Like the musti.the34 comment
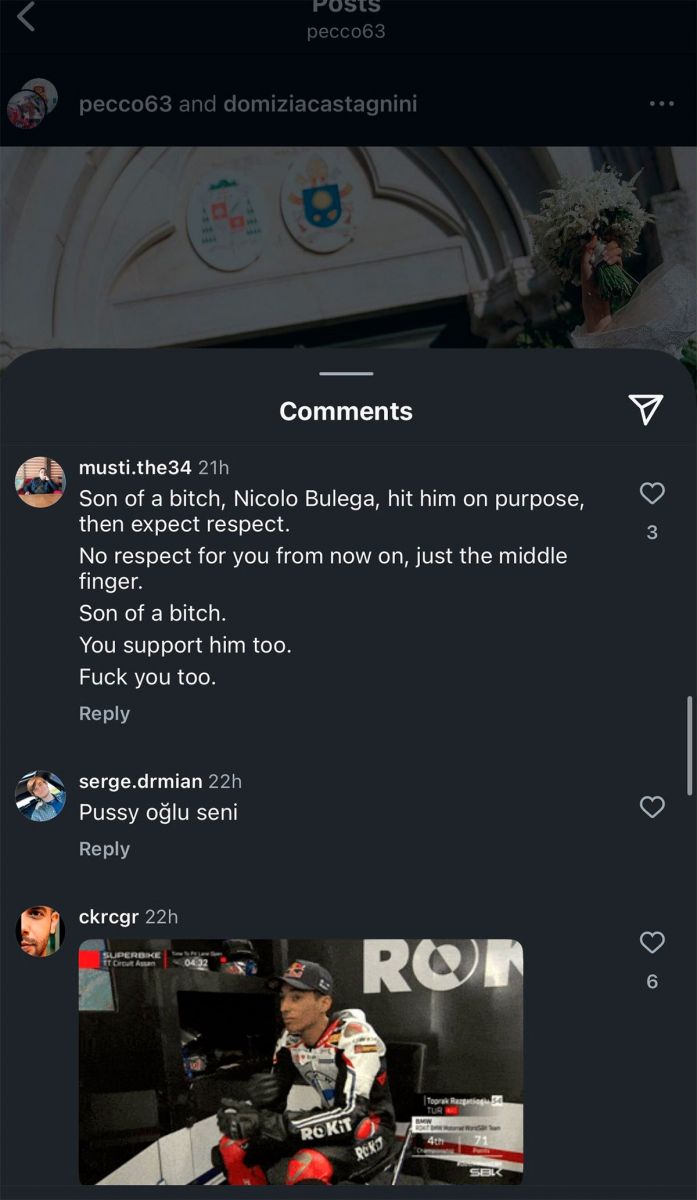Image resolution: width=697 pixels, height=1200 pixels. click(x=652, y=493)
